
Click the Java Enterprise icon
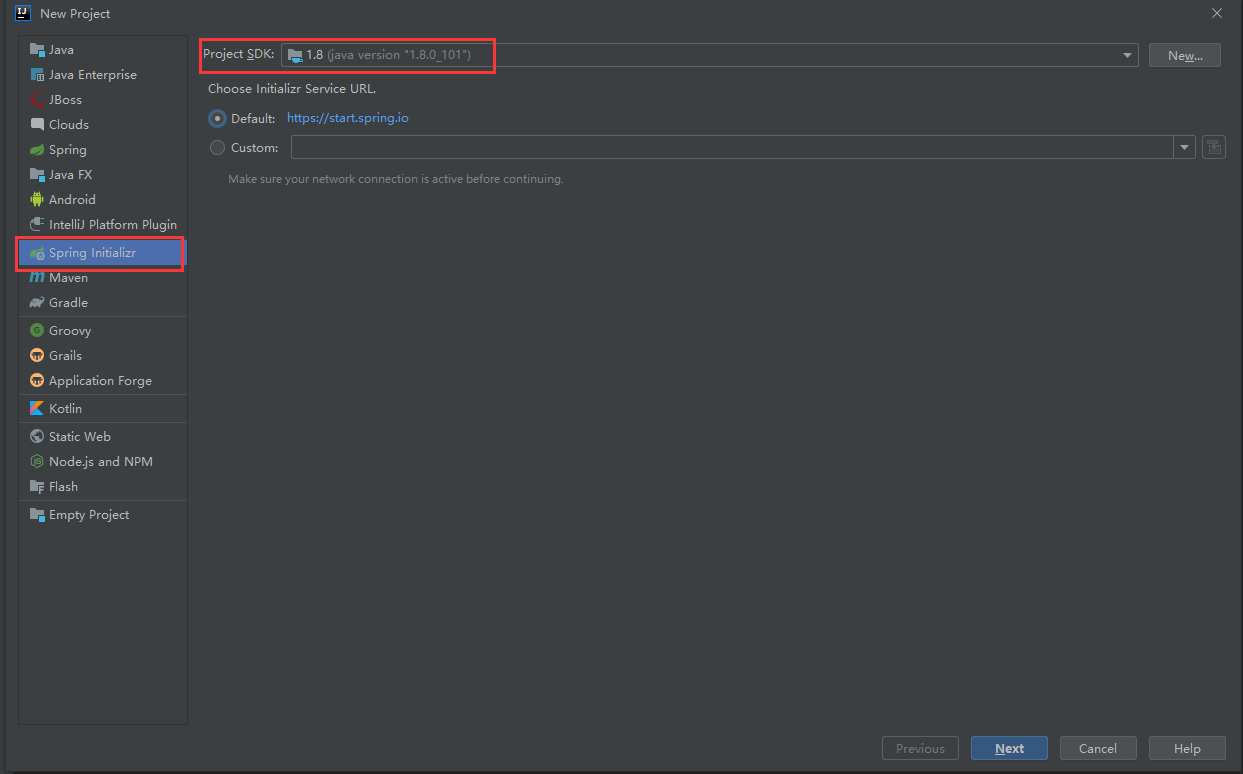[x=37, y=75]
